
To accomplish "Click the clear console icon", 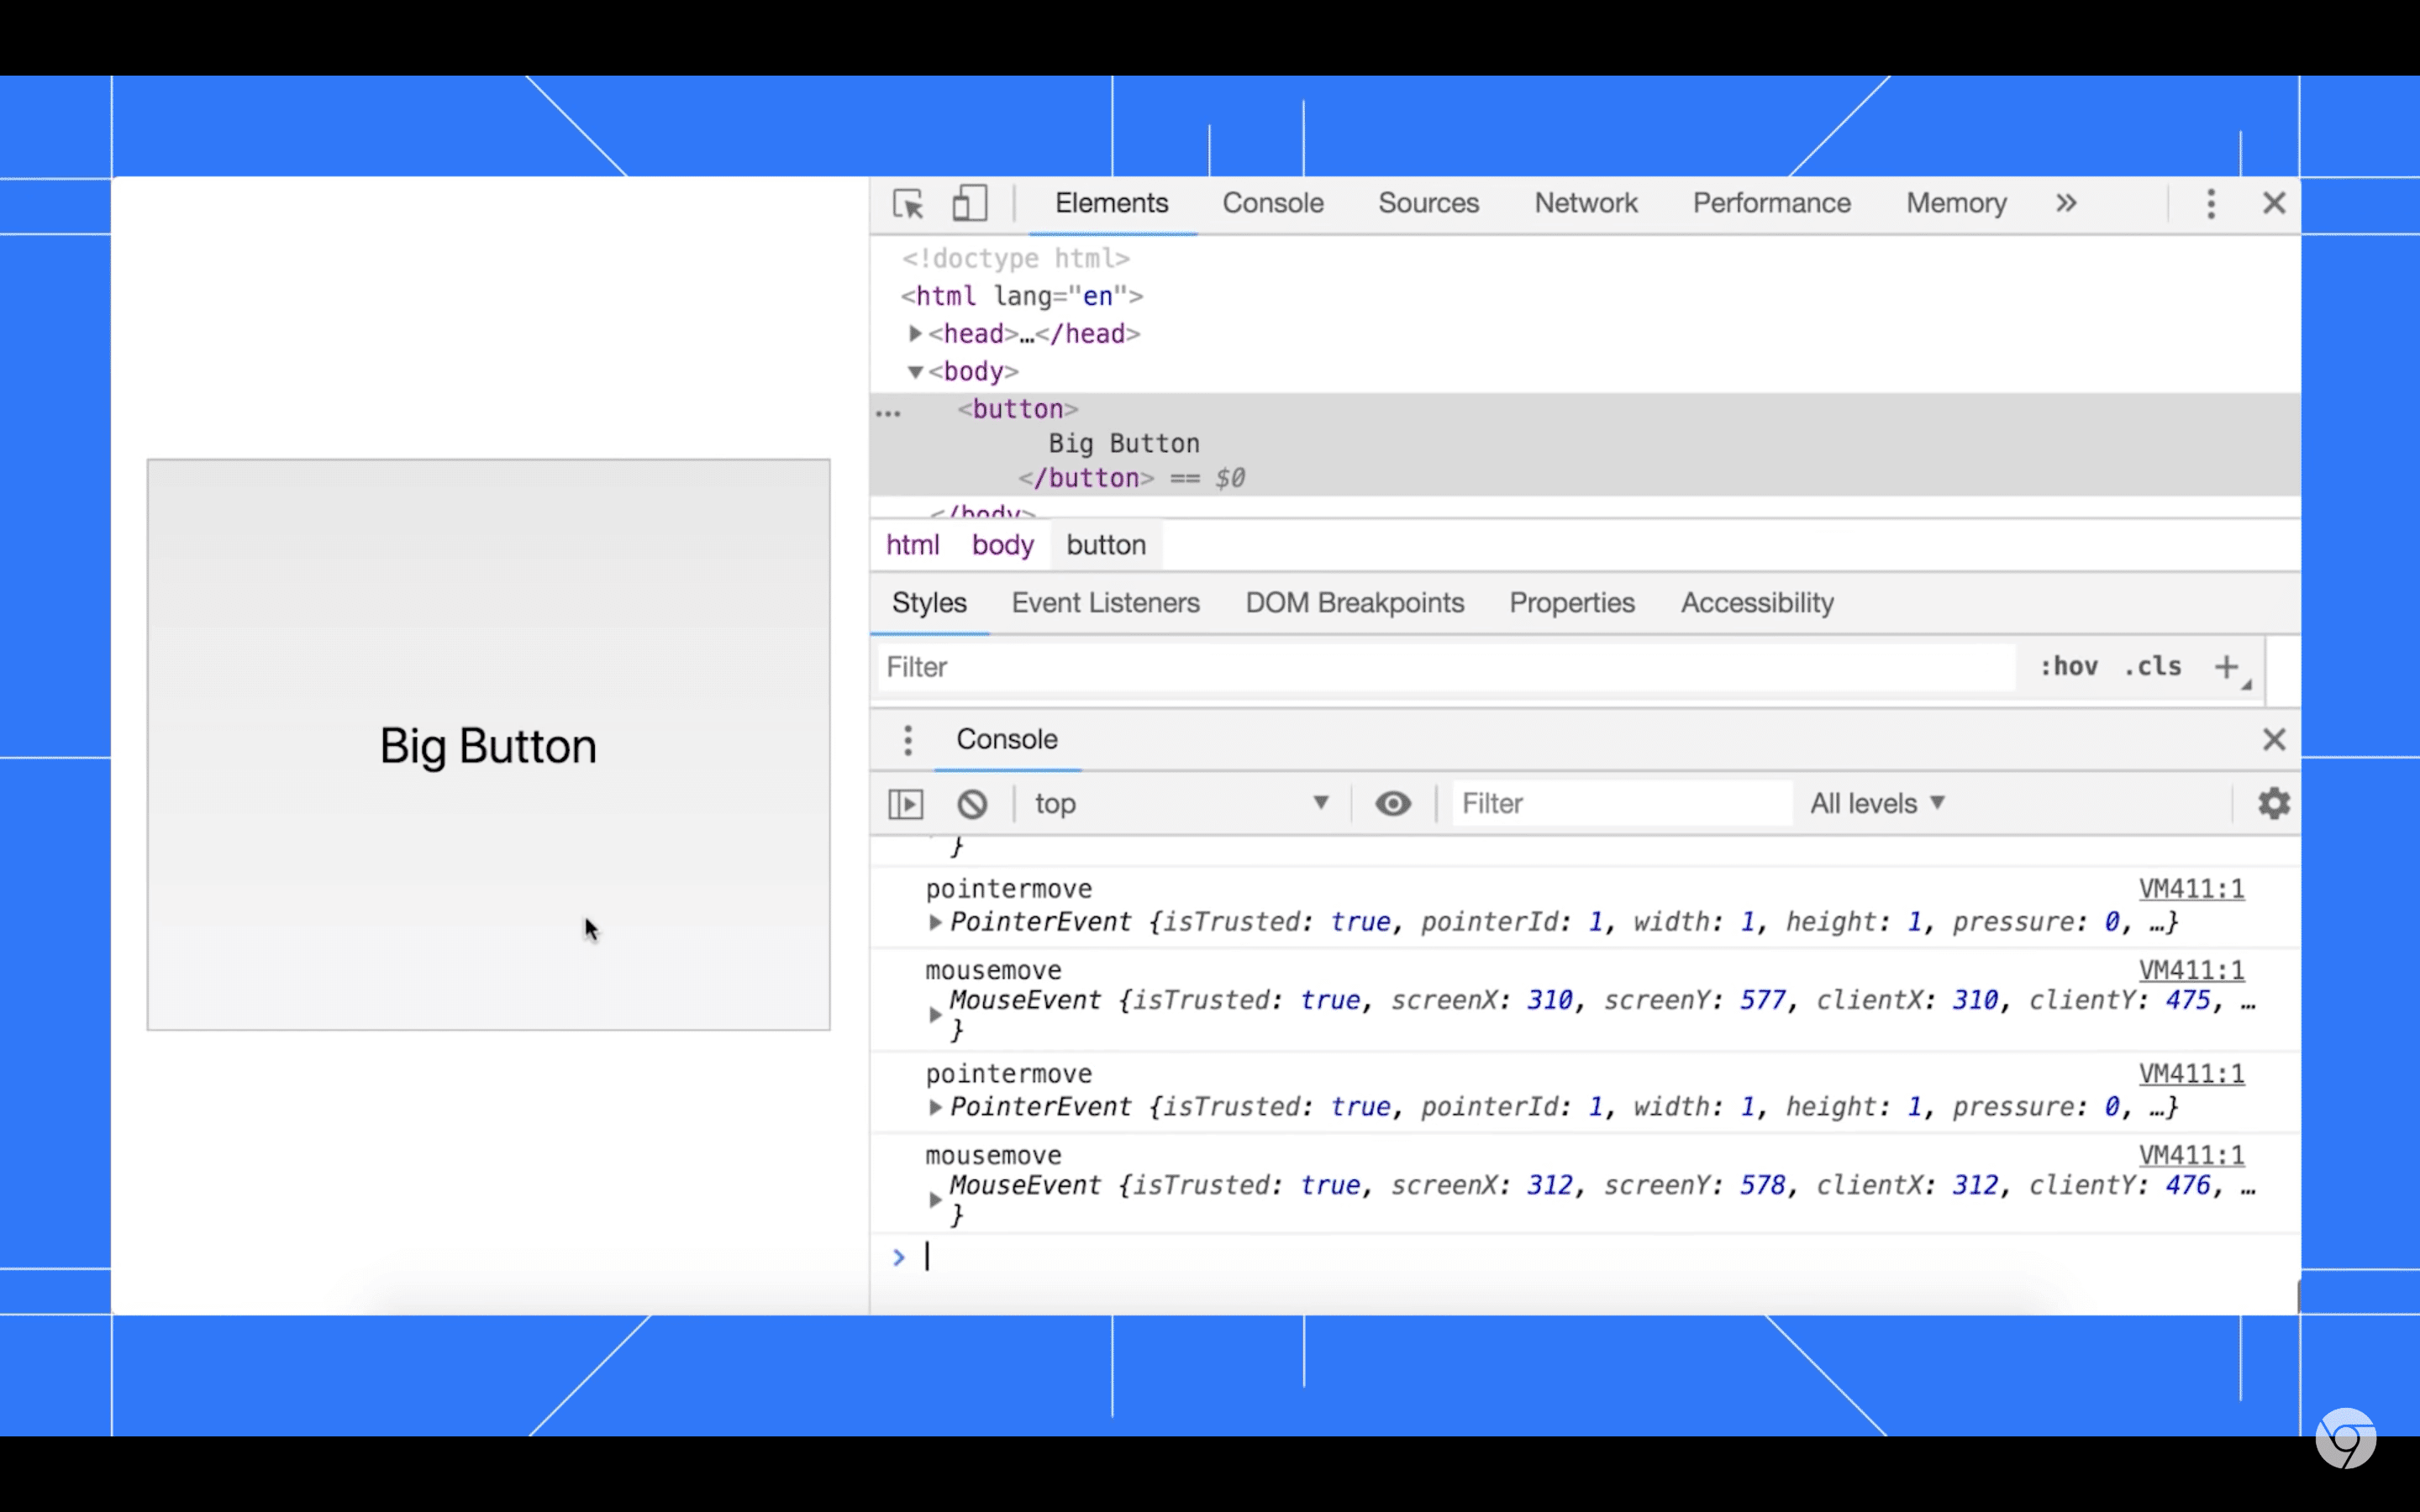I will 972,803.
